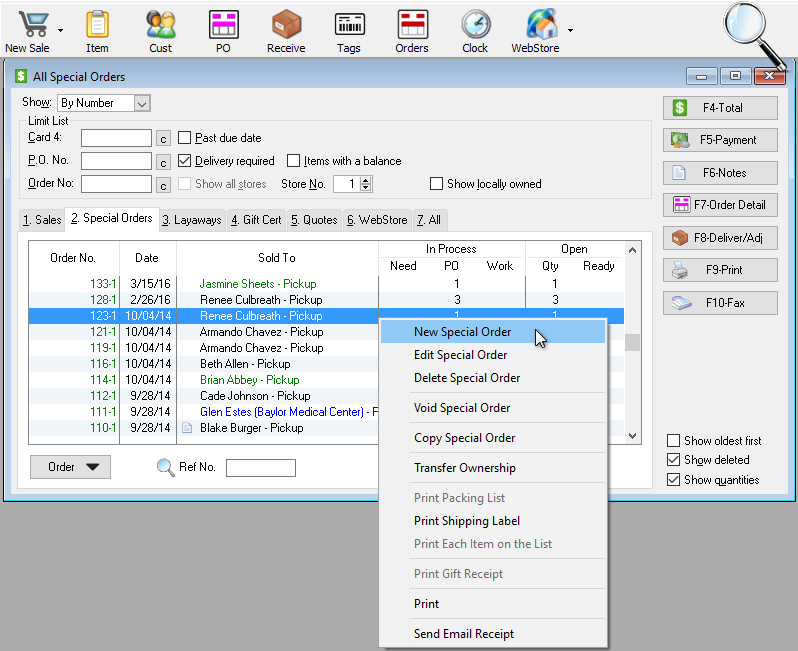Click the Receive box icon
798x651 pixels.
[x=286, y=25]
